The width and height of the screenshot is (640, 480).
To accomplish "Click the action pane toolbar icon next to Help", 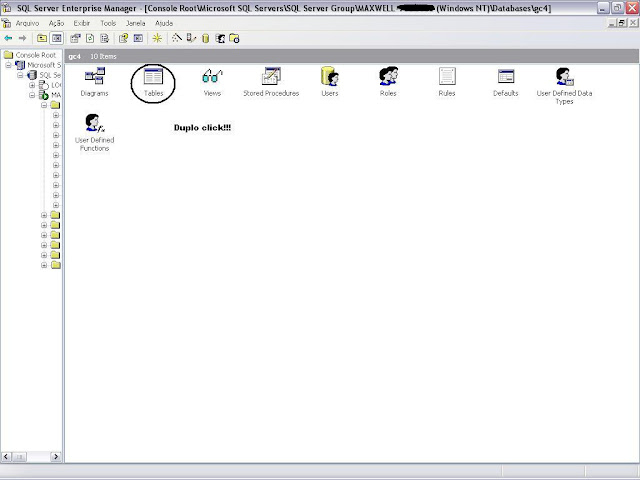I will point(138,38).
